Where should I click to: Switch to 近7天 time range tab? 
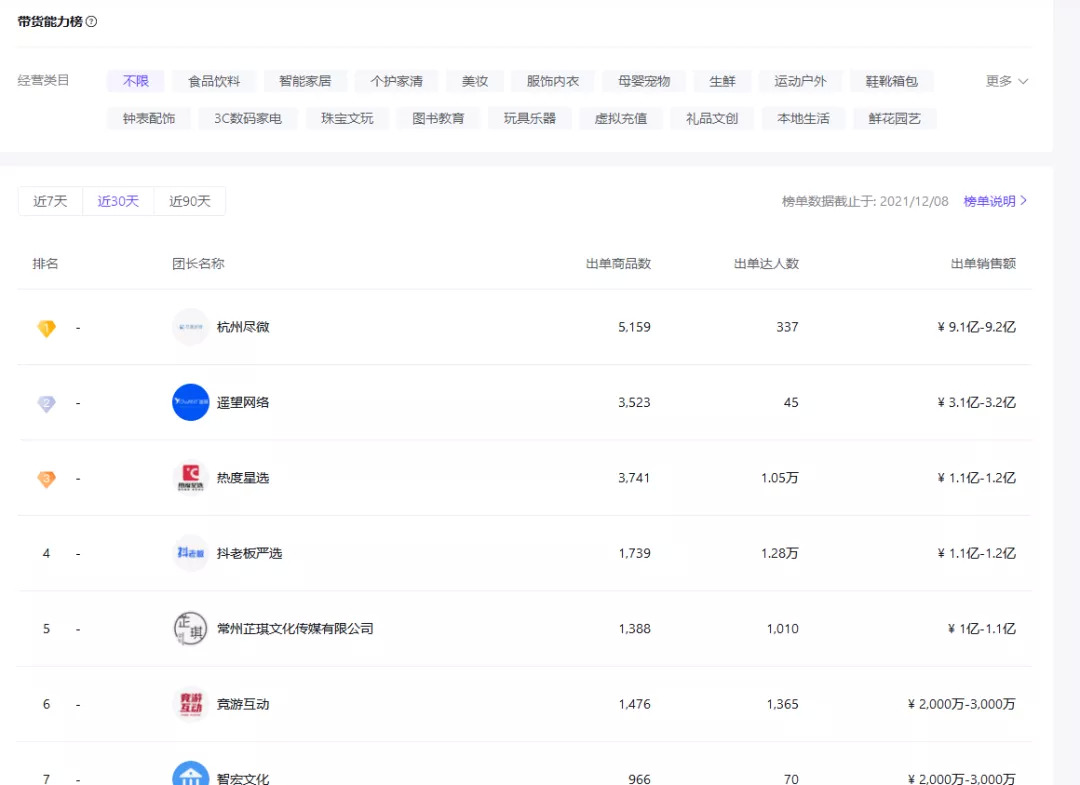(50, 201)
